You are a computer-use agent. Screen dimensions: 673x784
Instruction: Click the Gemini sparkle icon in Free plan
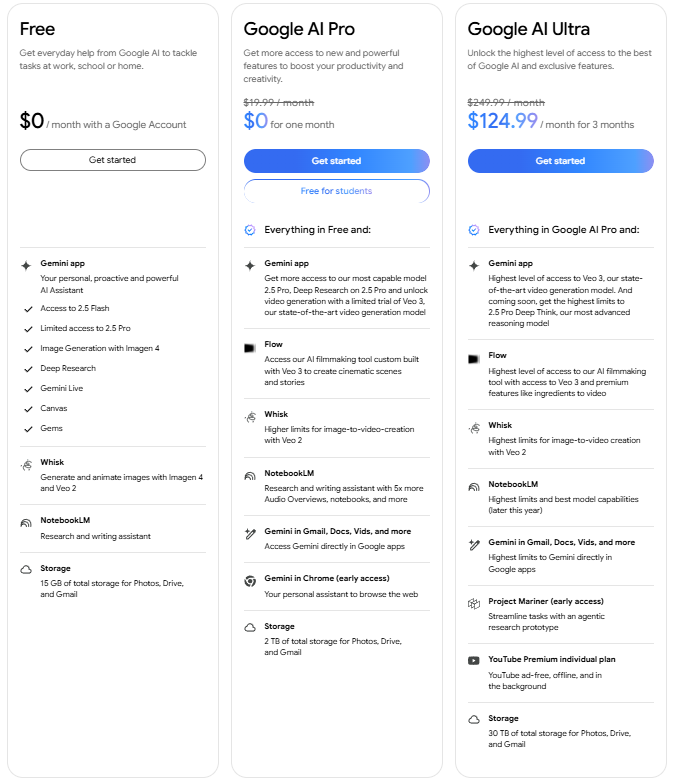tap(26, 265)
